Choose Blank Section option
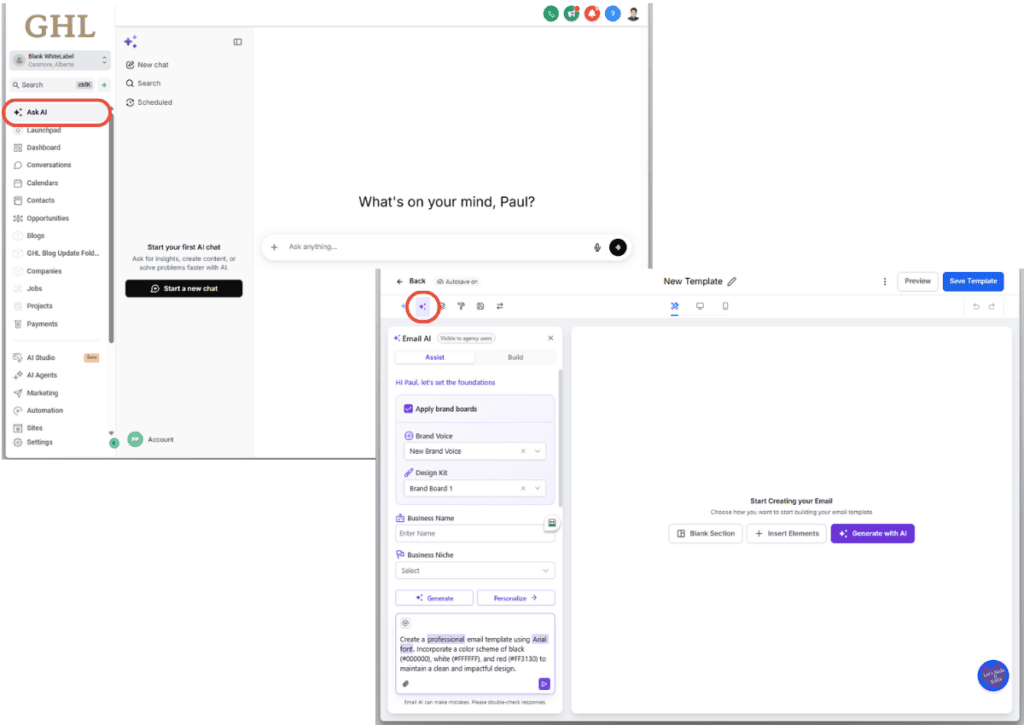 coord(705,534)
